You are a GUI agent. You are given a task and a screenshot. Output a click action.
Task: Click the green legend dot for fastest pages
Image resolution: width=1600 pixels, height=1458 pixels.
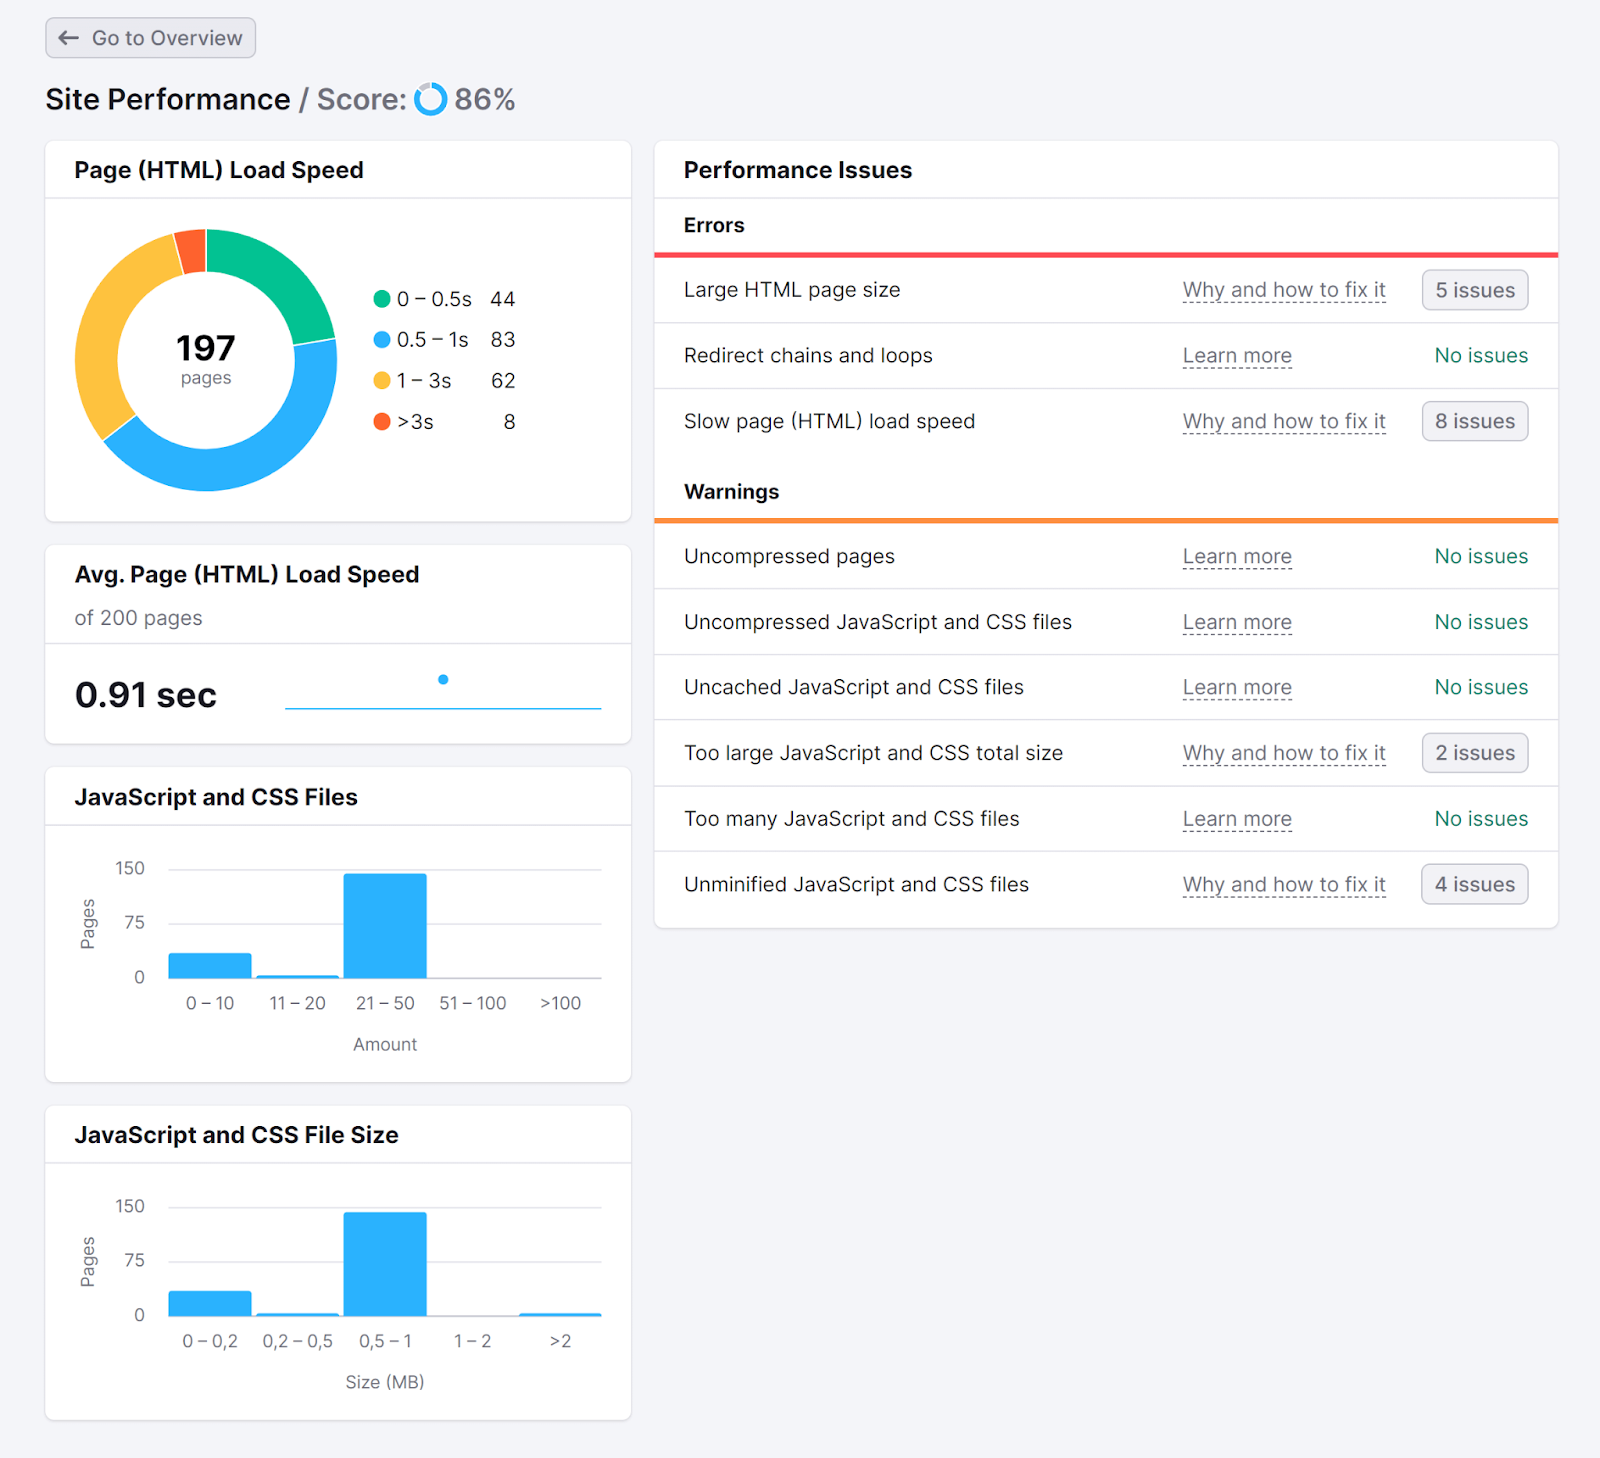382,298
